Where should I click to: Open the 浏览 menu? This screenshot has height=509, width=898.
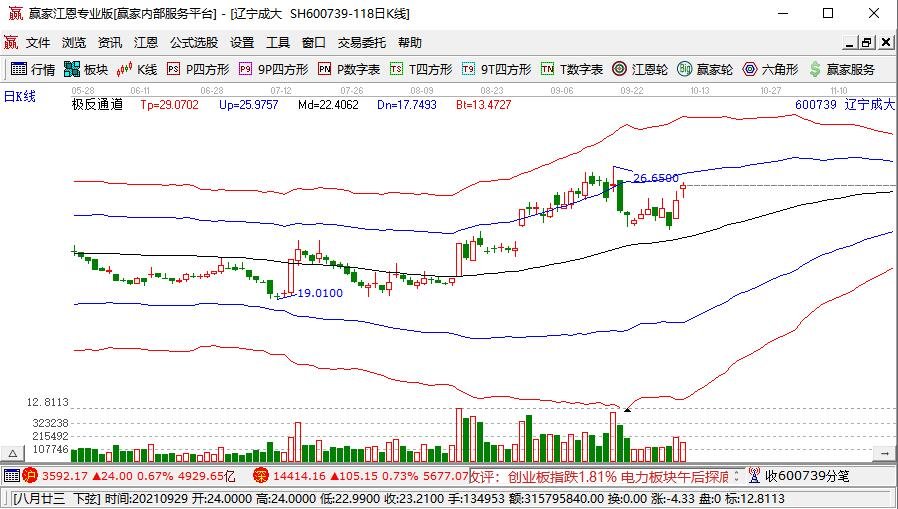74,42
